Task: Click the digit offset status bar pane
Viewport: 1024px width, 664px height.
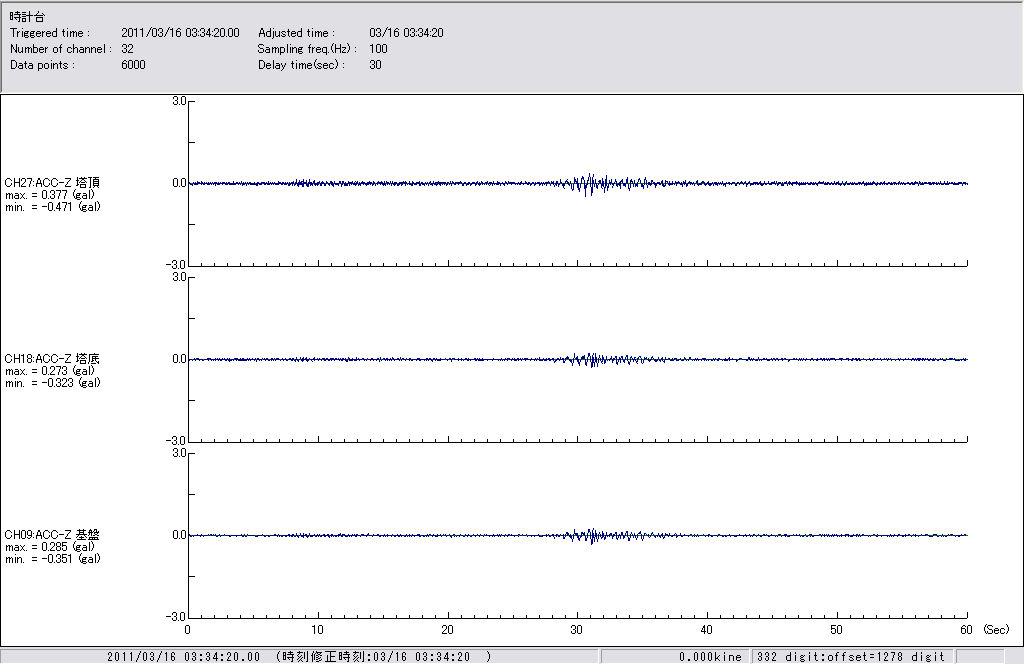Action: (x=850, y=657)
